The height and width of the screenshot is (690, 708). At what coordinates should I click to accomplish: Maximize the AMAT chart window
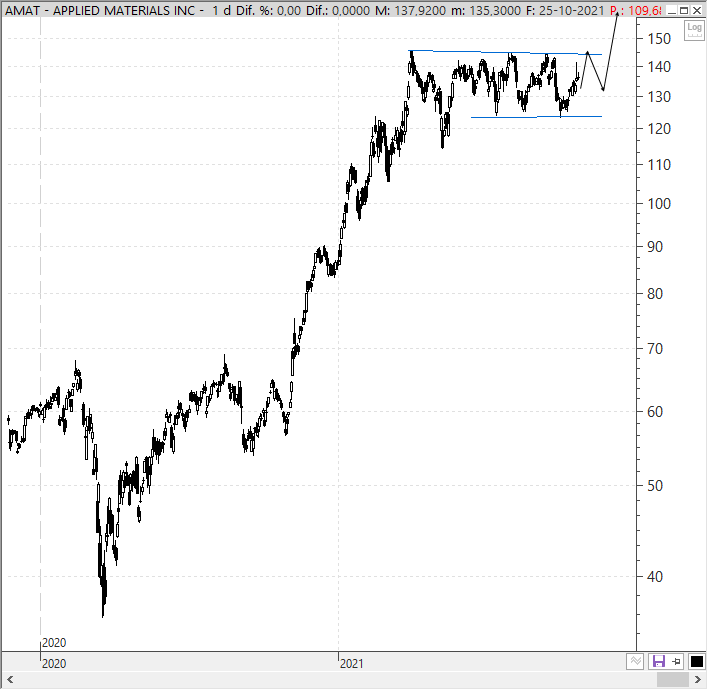pyautogui.click(x=685, y=10)
